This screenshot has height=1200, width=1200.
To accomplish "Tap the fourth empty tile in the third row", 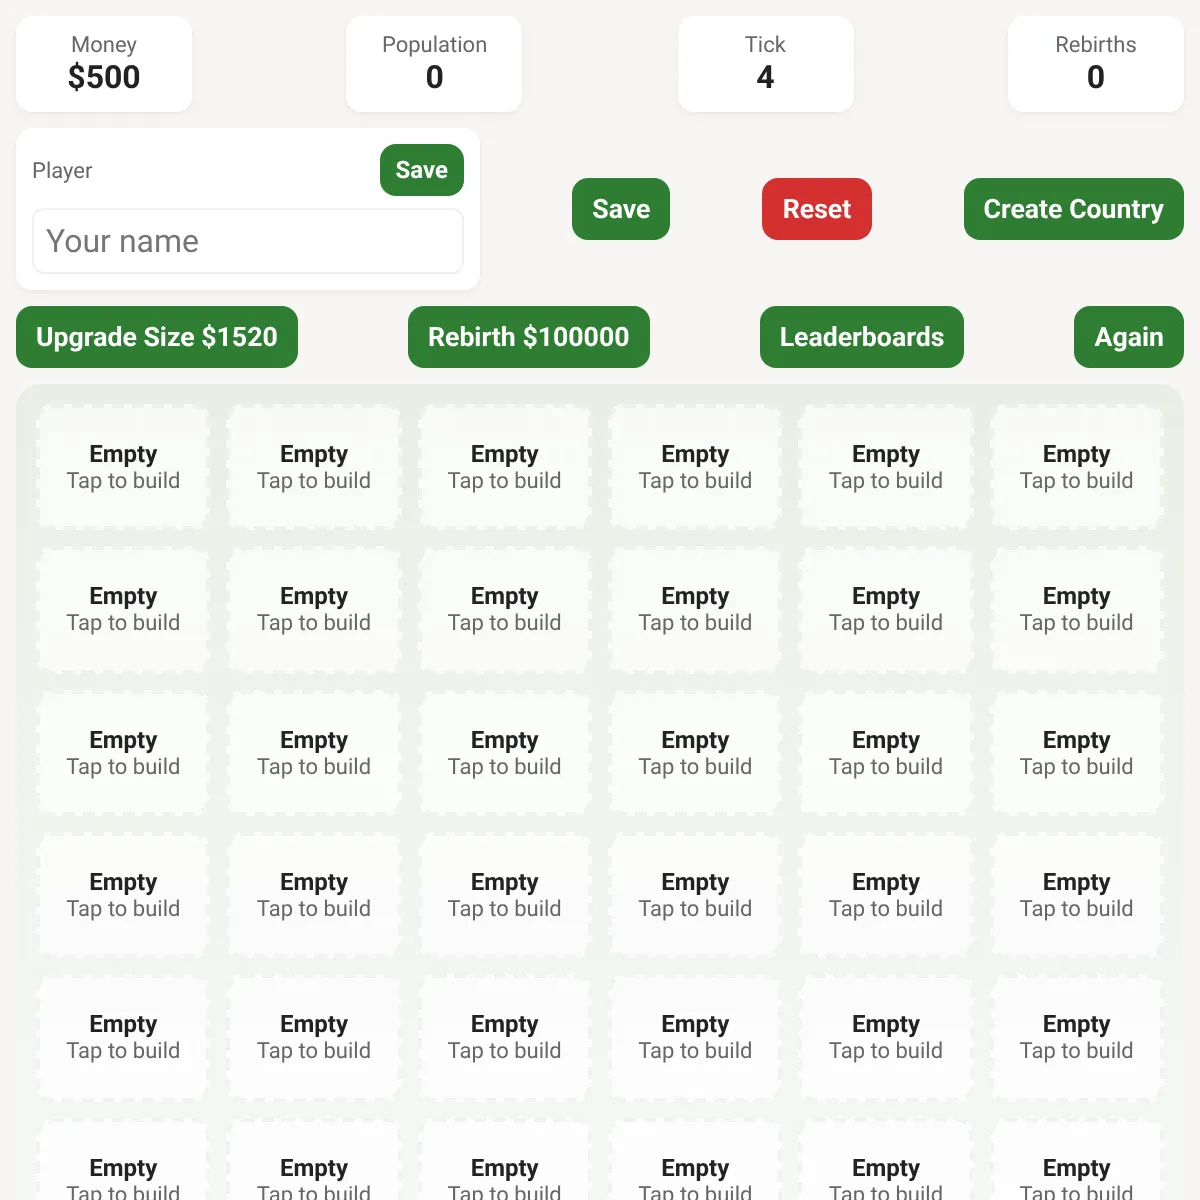I will 696,753.
